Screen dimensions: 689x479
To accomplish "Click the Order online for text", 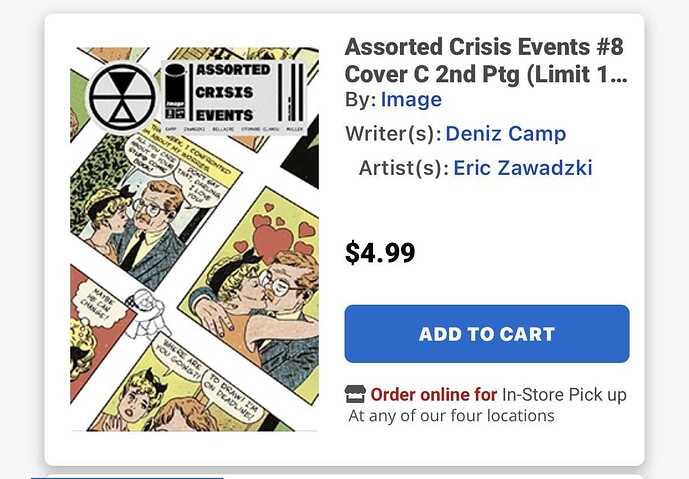I will coord(433,394).
